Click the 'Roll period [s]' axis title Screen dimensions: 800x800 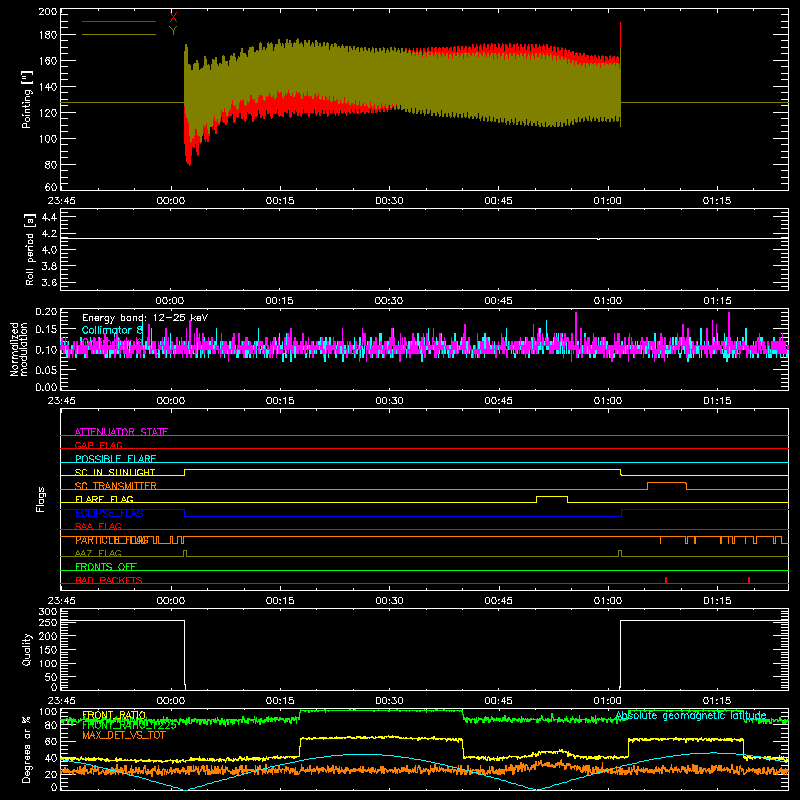(x=29, y=249)
